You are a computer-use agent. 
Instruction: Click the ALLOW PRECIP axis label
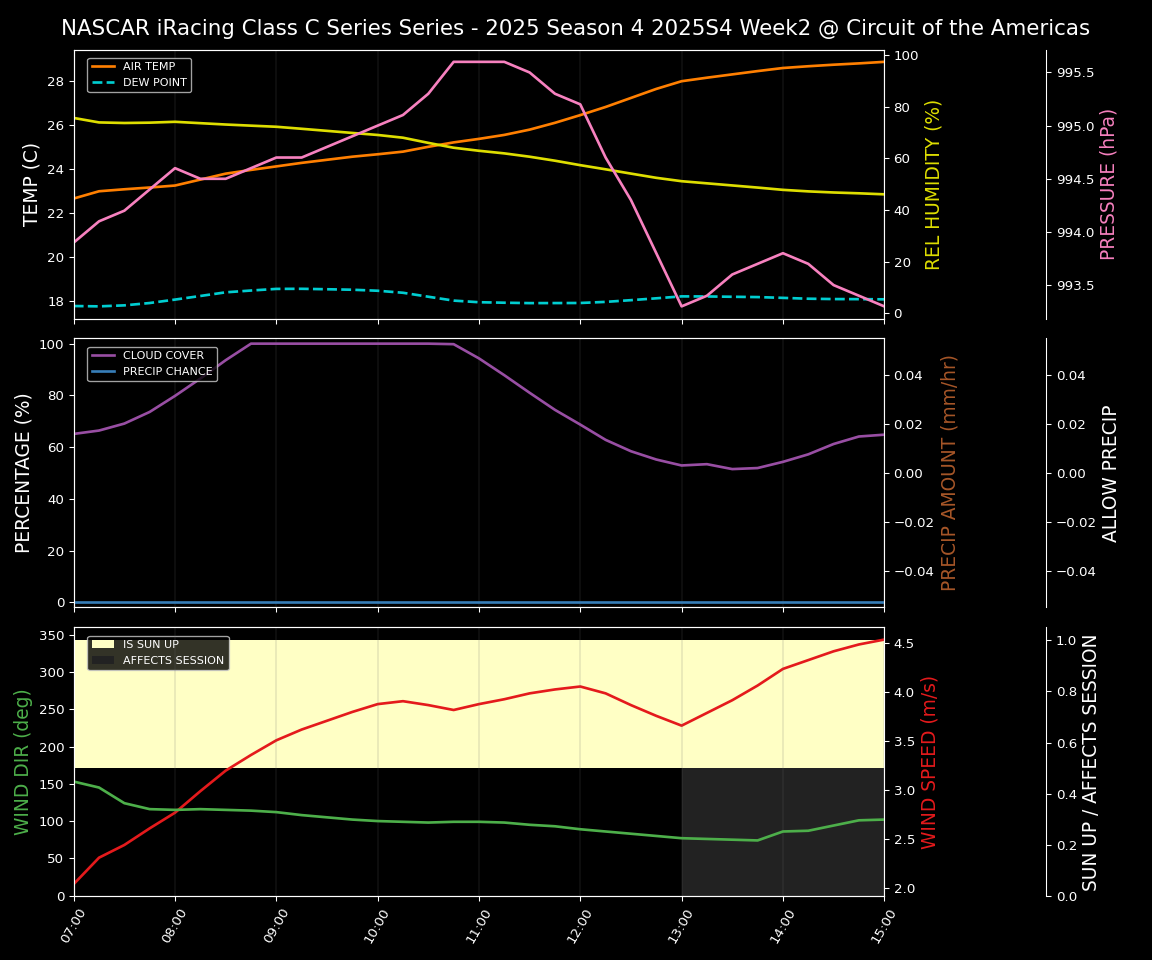click(x=1110, y=473)
